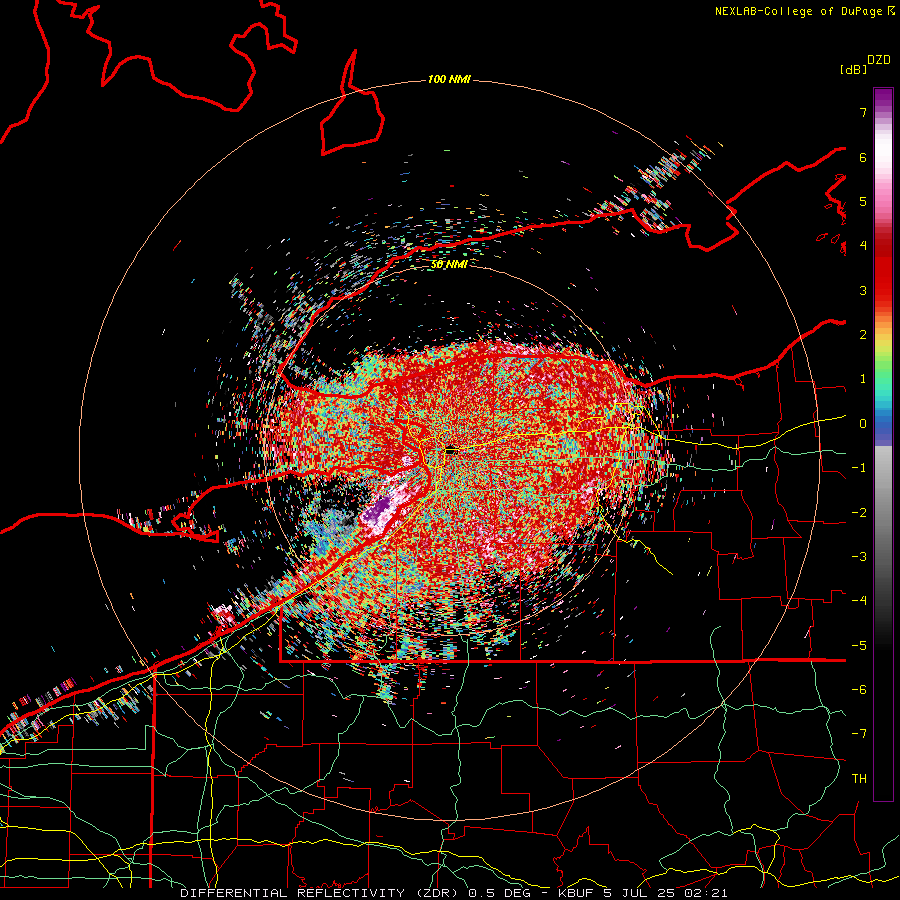
Task: Click the -4 value on the color scale
Action: tap(859, 601)
